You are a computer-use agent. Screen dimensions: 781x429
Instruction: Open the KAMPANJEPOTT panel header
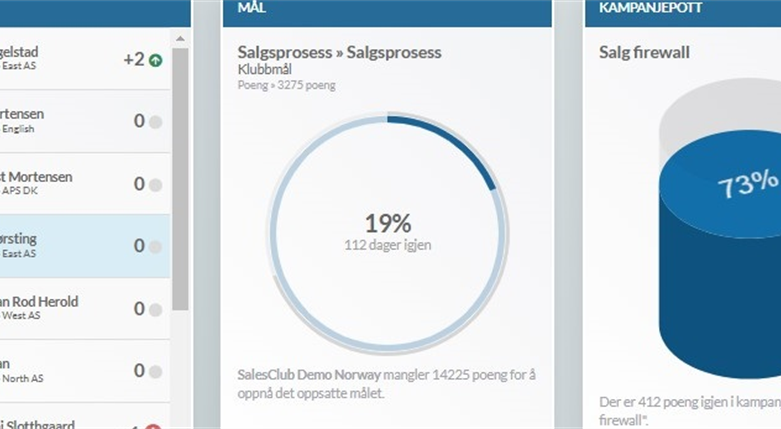coord(683,13)
